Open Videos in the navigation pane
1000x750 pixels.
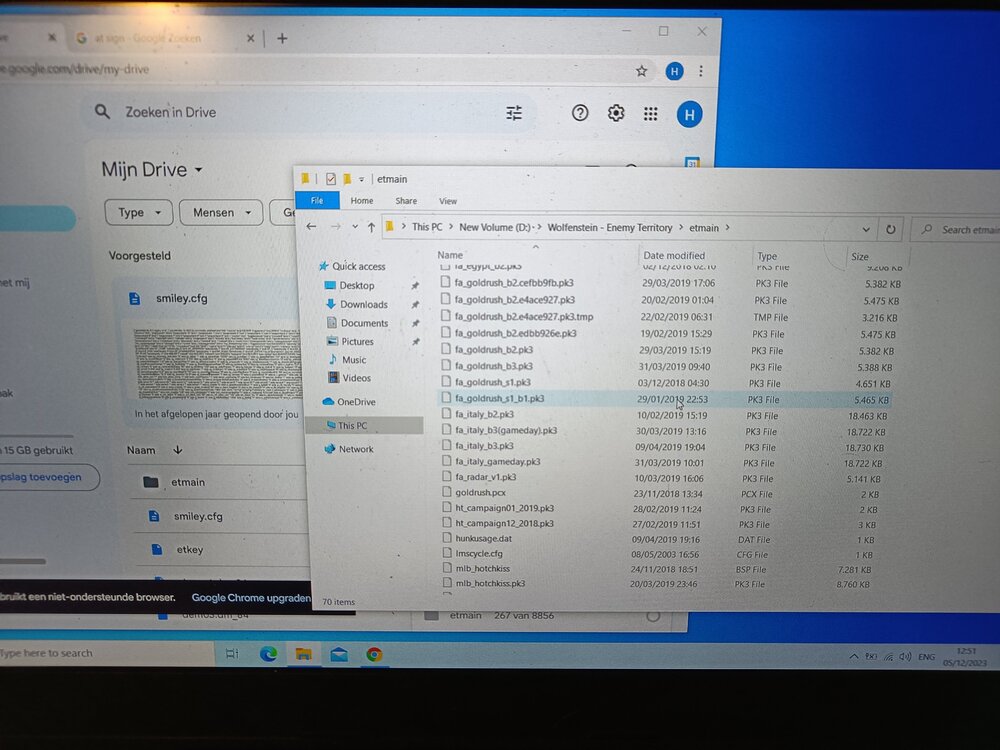[x=356, y=378]
